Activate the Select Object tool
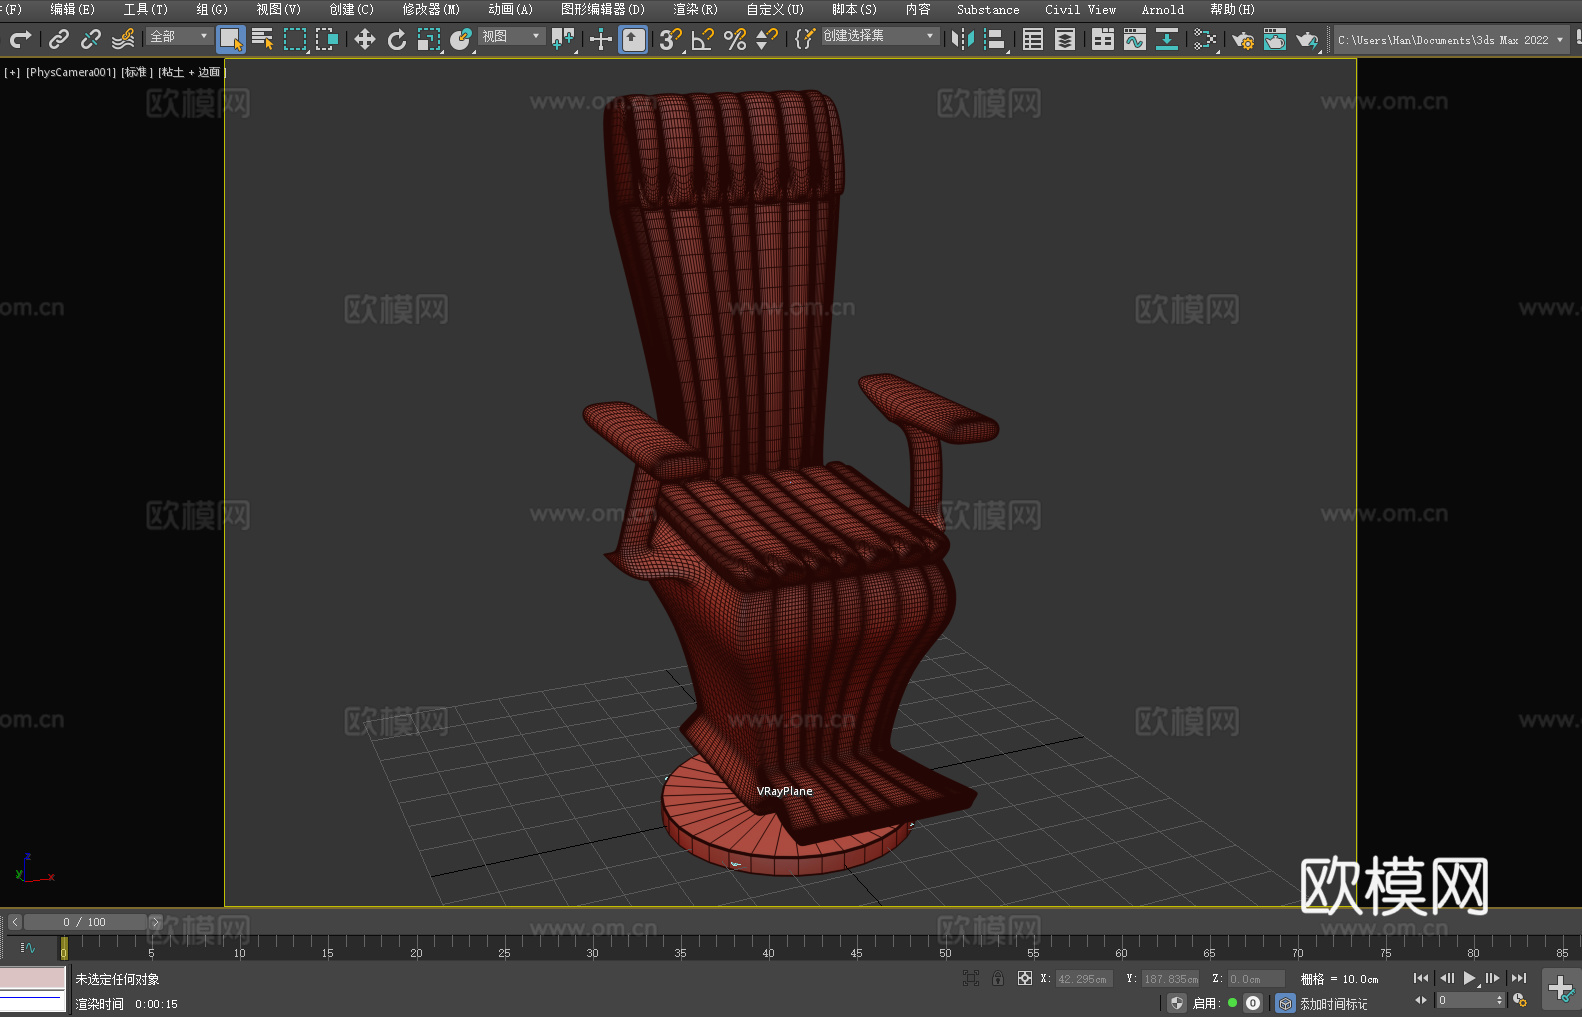This screenshot has height=1017, width=1582. point(231,39)
